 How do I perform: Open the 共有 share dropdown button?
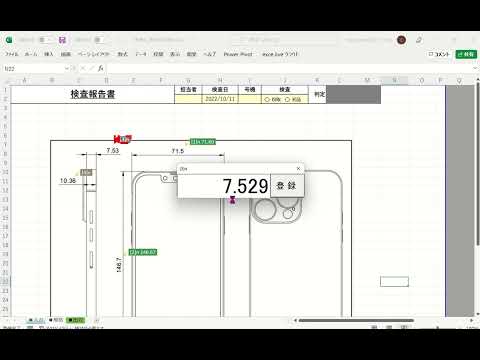(x=466, y=54)
